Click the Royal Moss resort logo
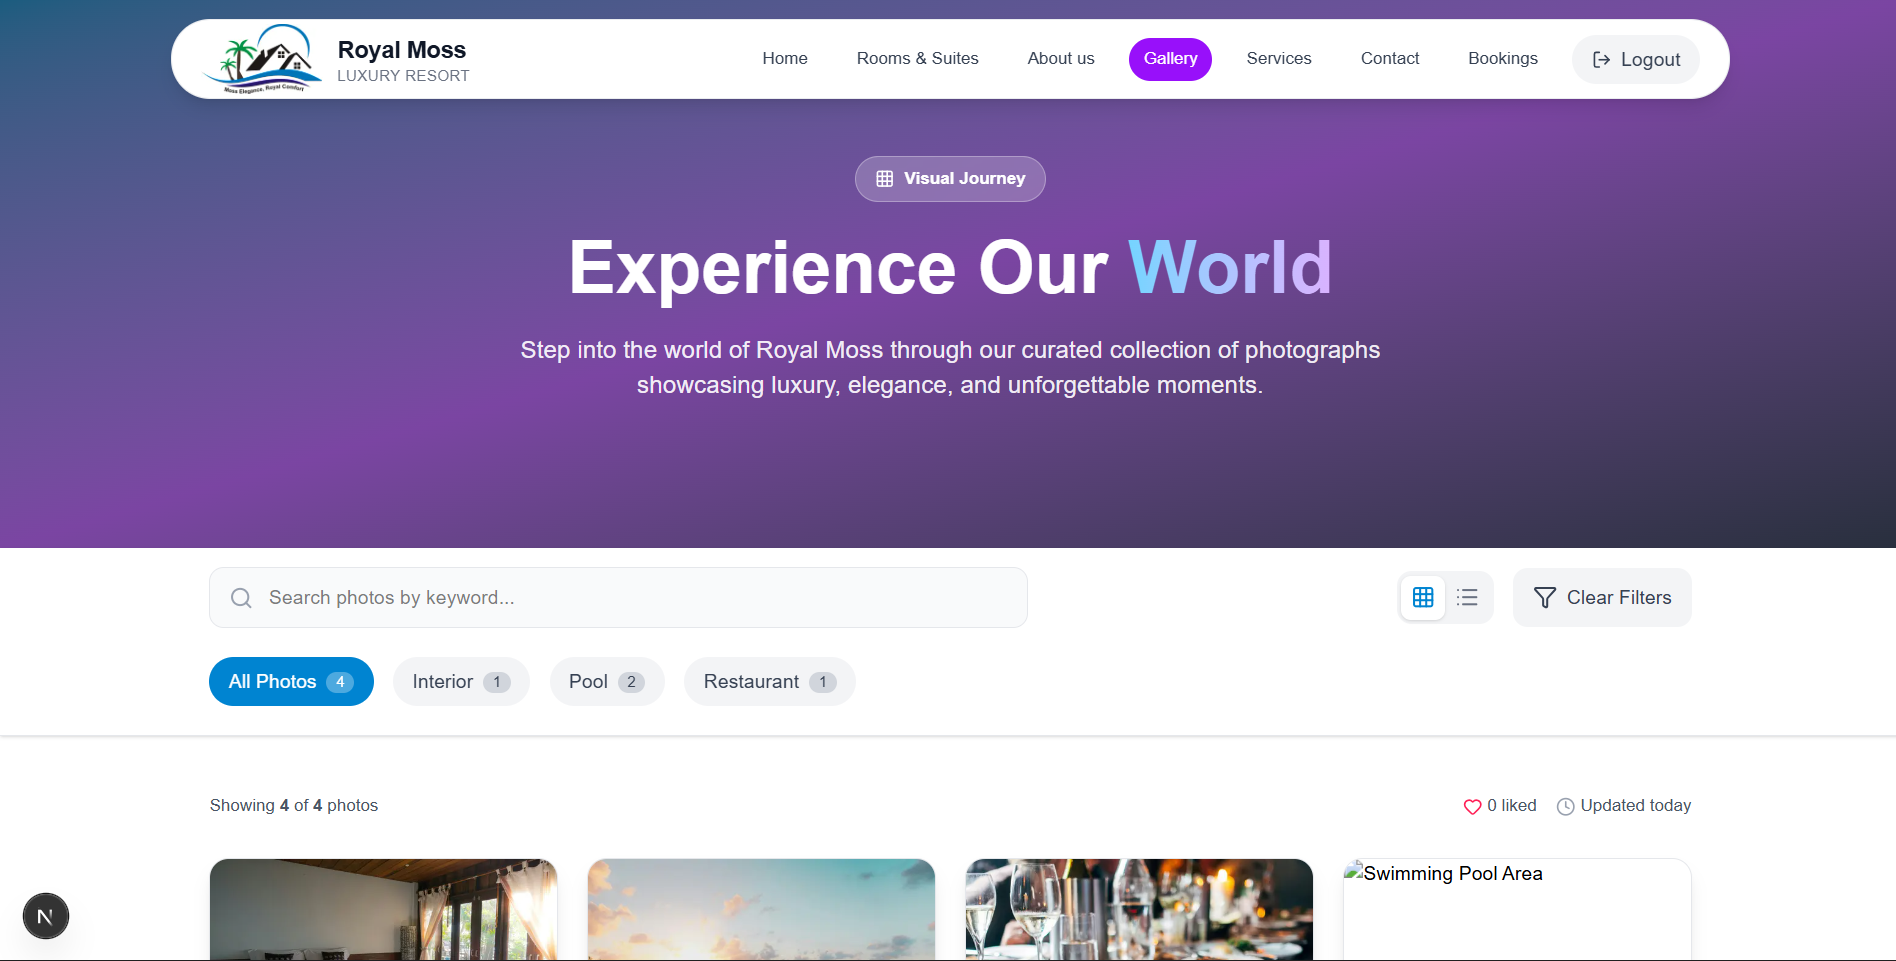1896x961 pixels. (x=262, y=59)
